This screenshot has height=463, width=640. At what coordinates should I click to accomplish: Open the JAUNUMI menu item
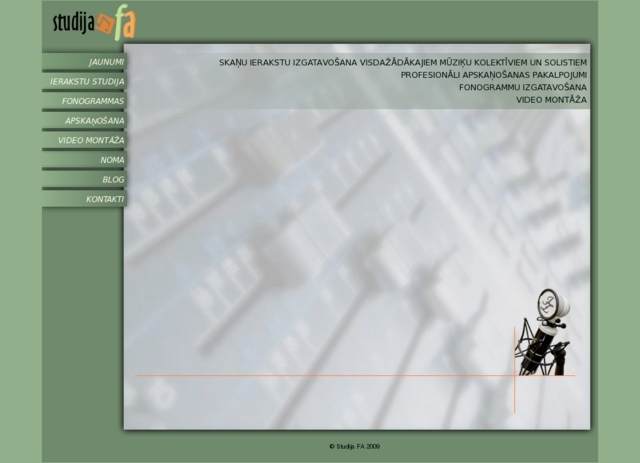coord(106,62)
